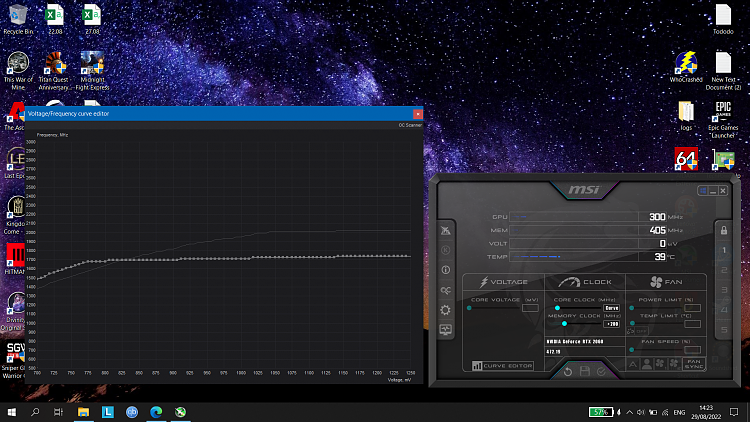Image resolution: width=750 pixels, height=422 pixels.
Task: Adjust the Temp Limit slider handle
Action: click(x=632, y=324)
